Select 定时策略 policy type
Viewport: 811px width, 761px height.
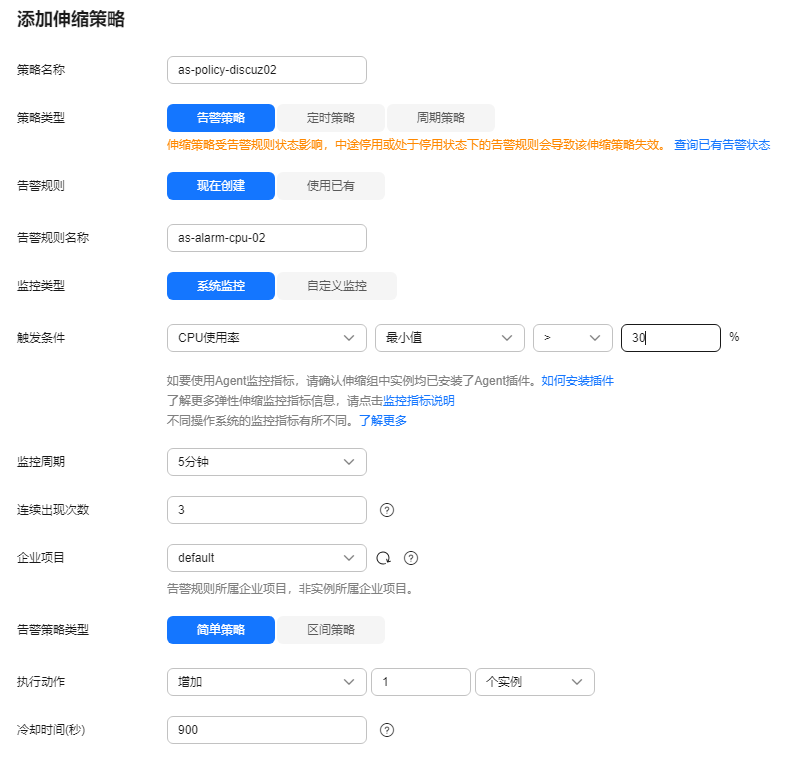coord(331,118)
